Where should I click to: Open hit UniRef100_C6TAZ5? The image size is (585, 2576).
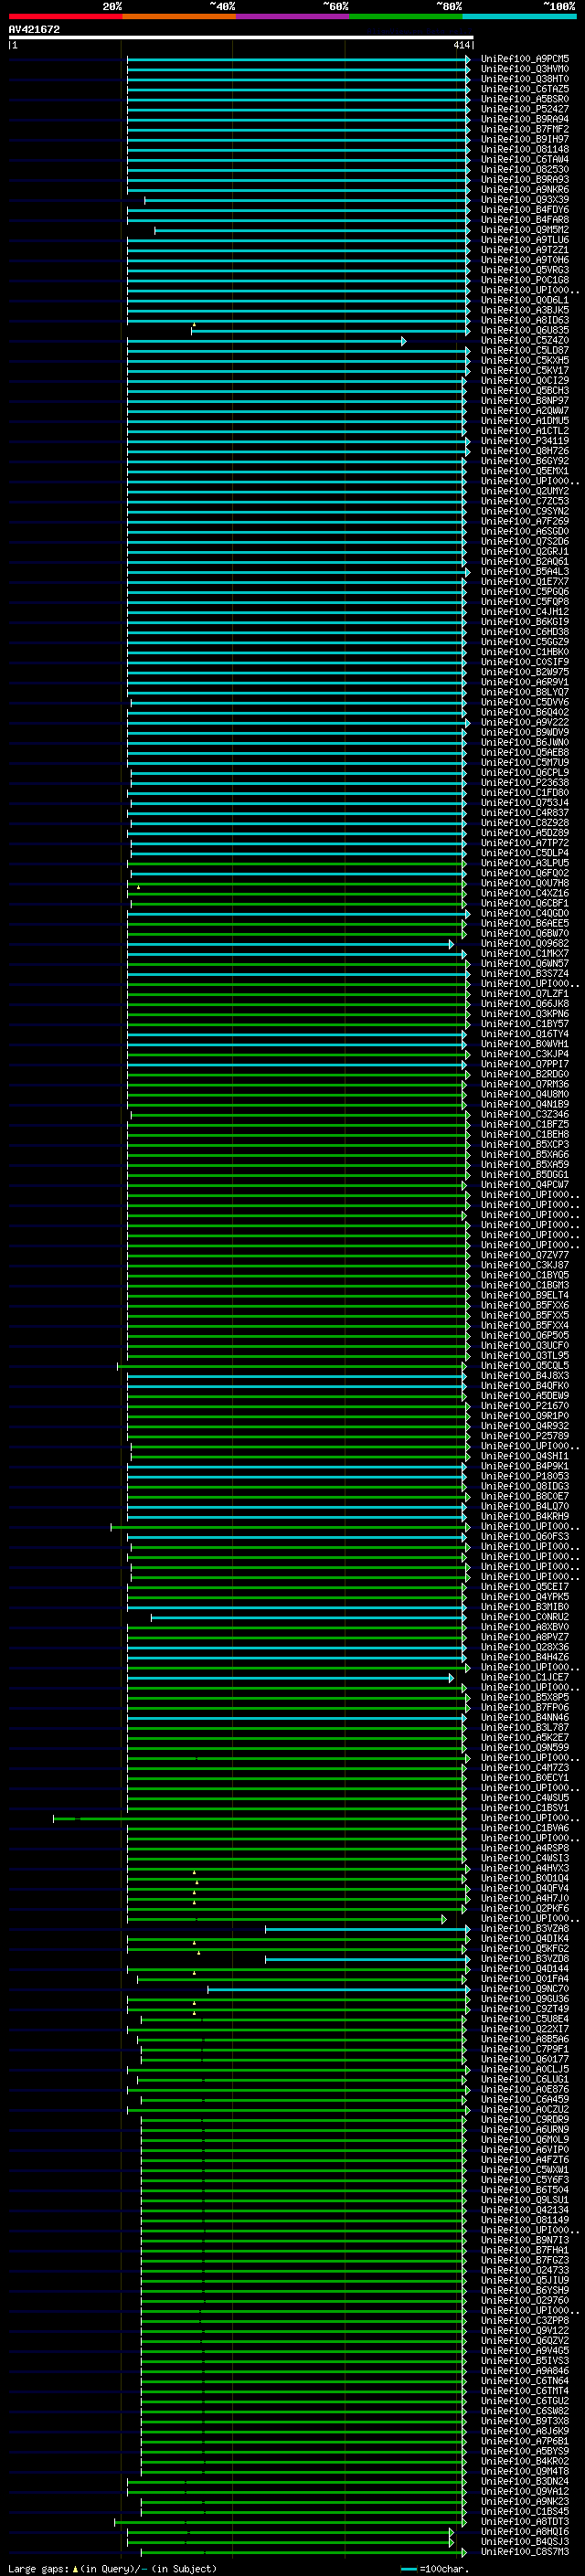pyautogui.click(x=525, y=89)
